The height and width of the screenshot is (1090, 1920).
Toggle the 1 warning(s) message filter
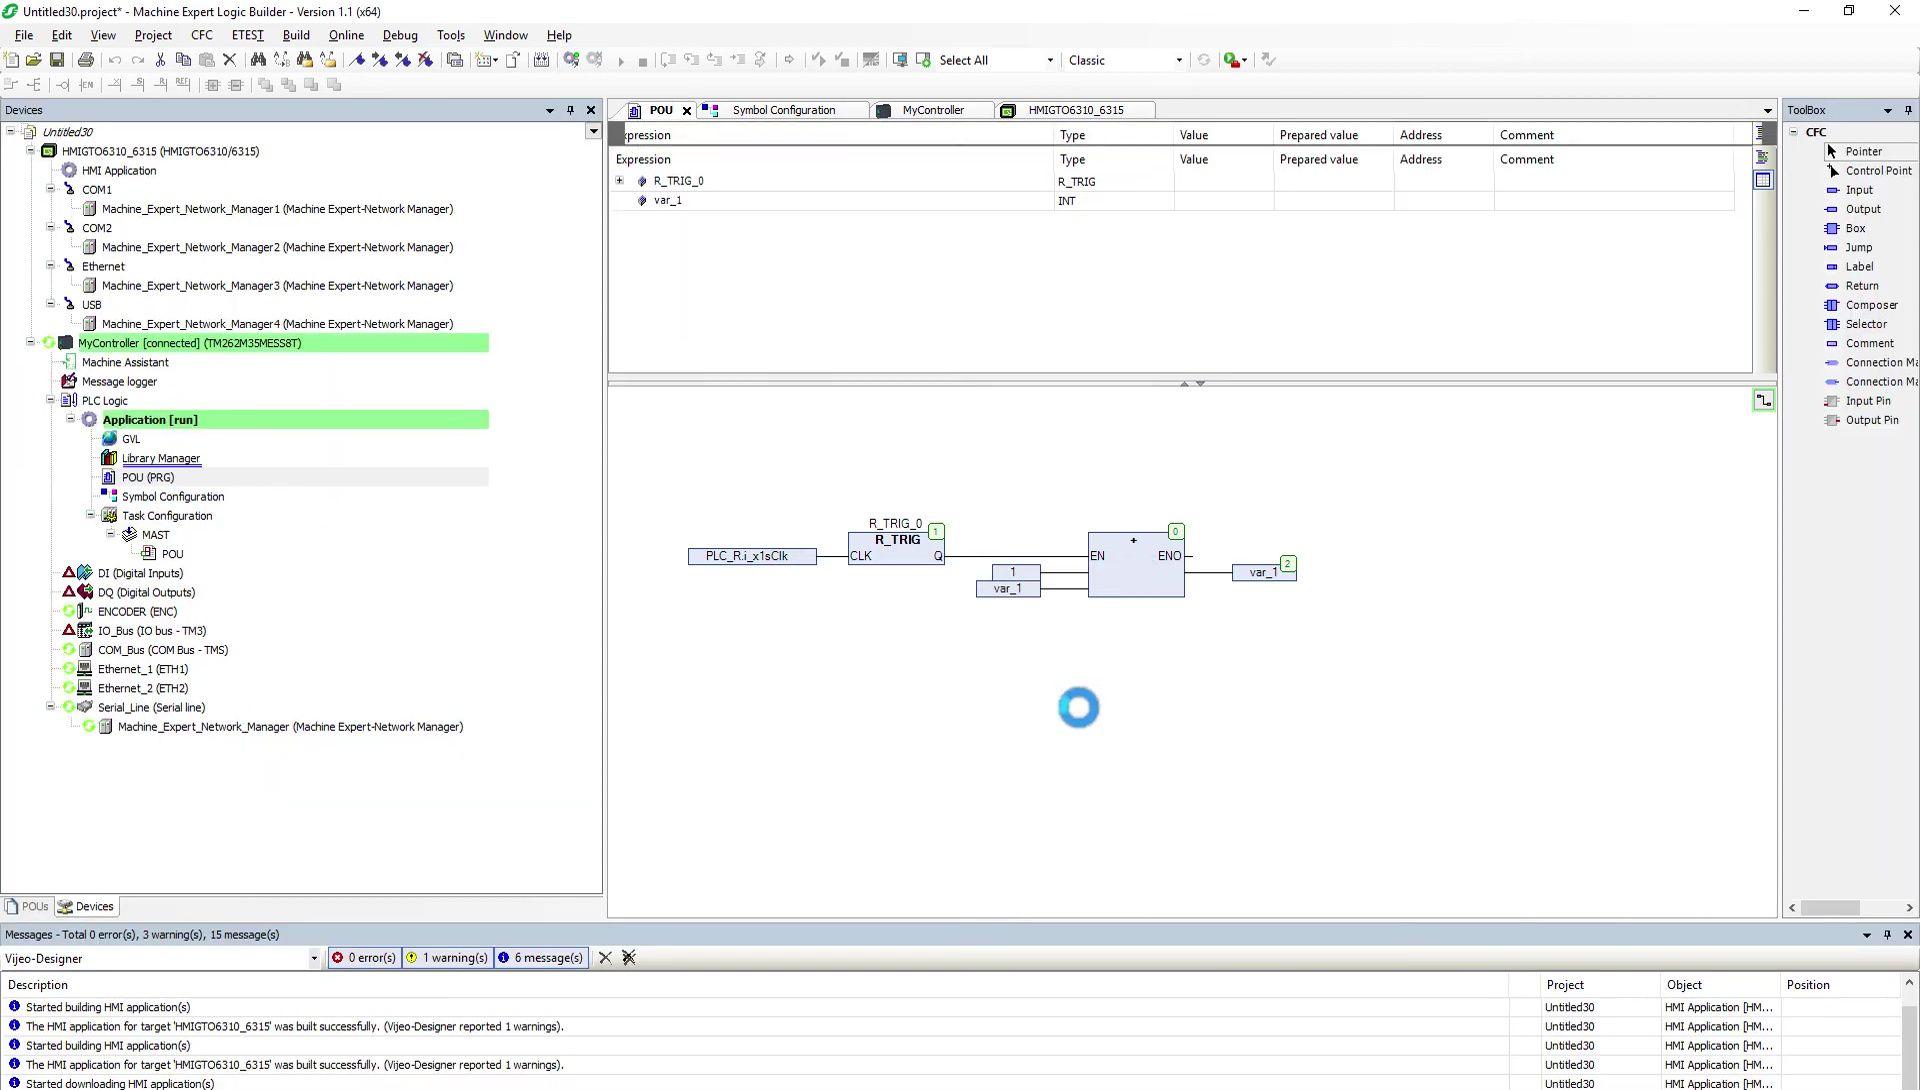(x=447, y=958)
